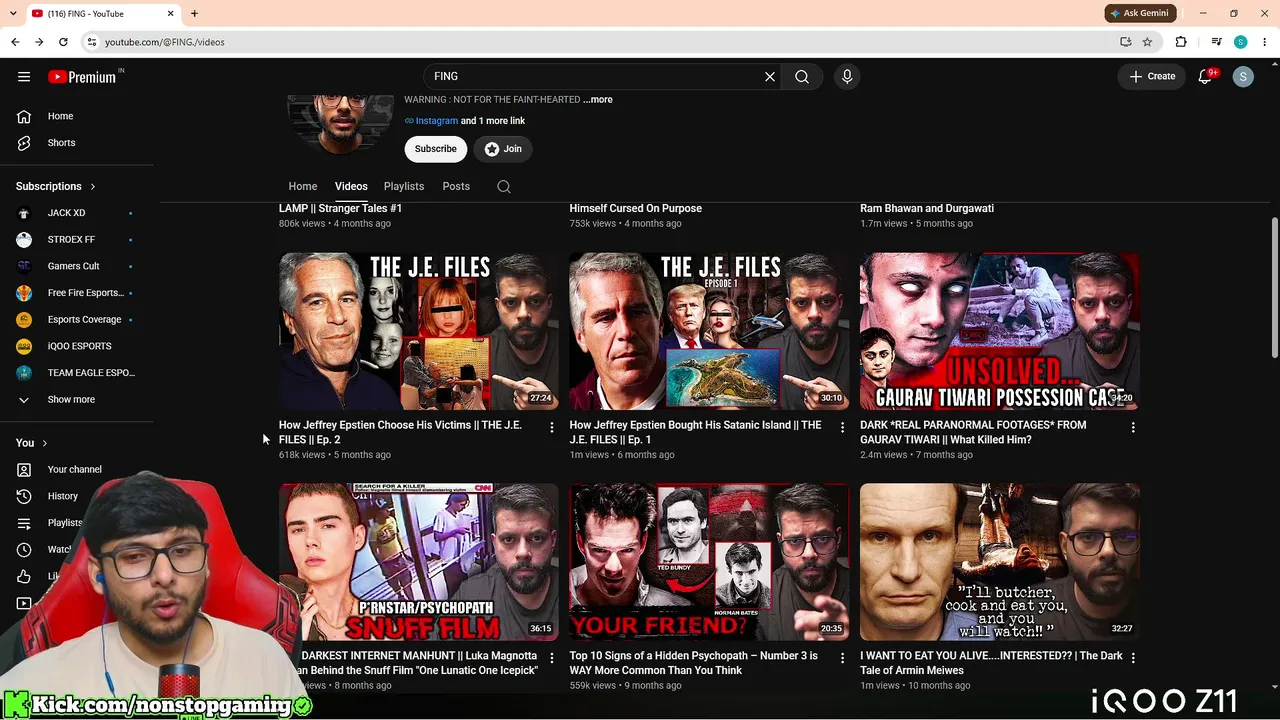This screenshot has height=720, width=1280.
Task: Open the browser extensions menu
Action: coord(1181,42)
